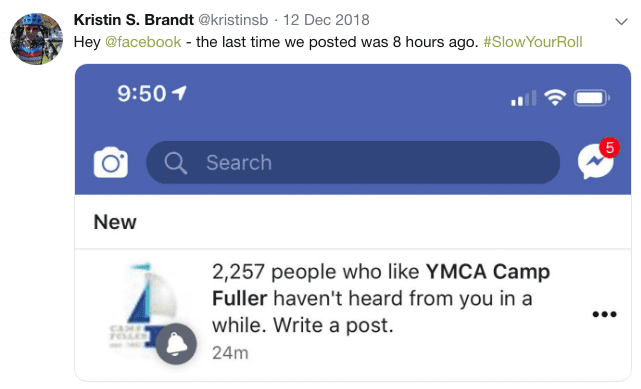Tap the battery status icon
Screen dimensions: 641x389
(592, 98)
